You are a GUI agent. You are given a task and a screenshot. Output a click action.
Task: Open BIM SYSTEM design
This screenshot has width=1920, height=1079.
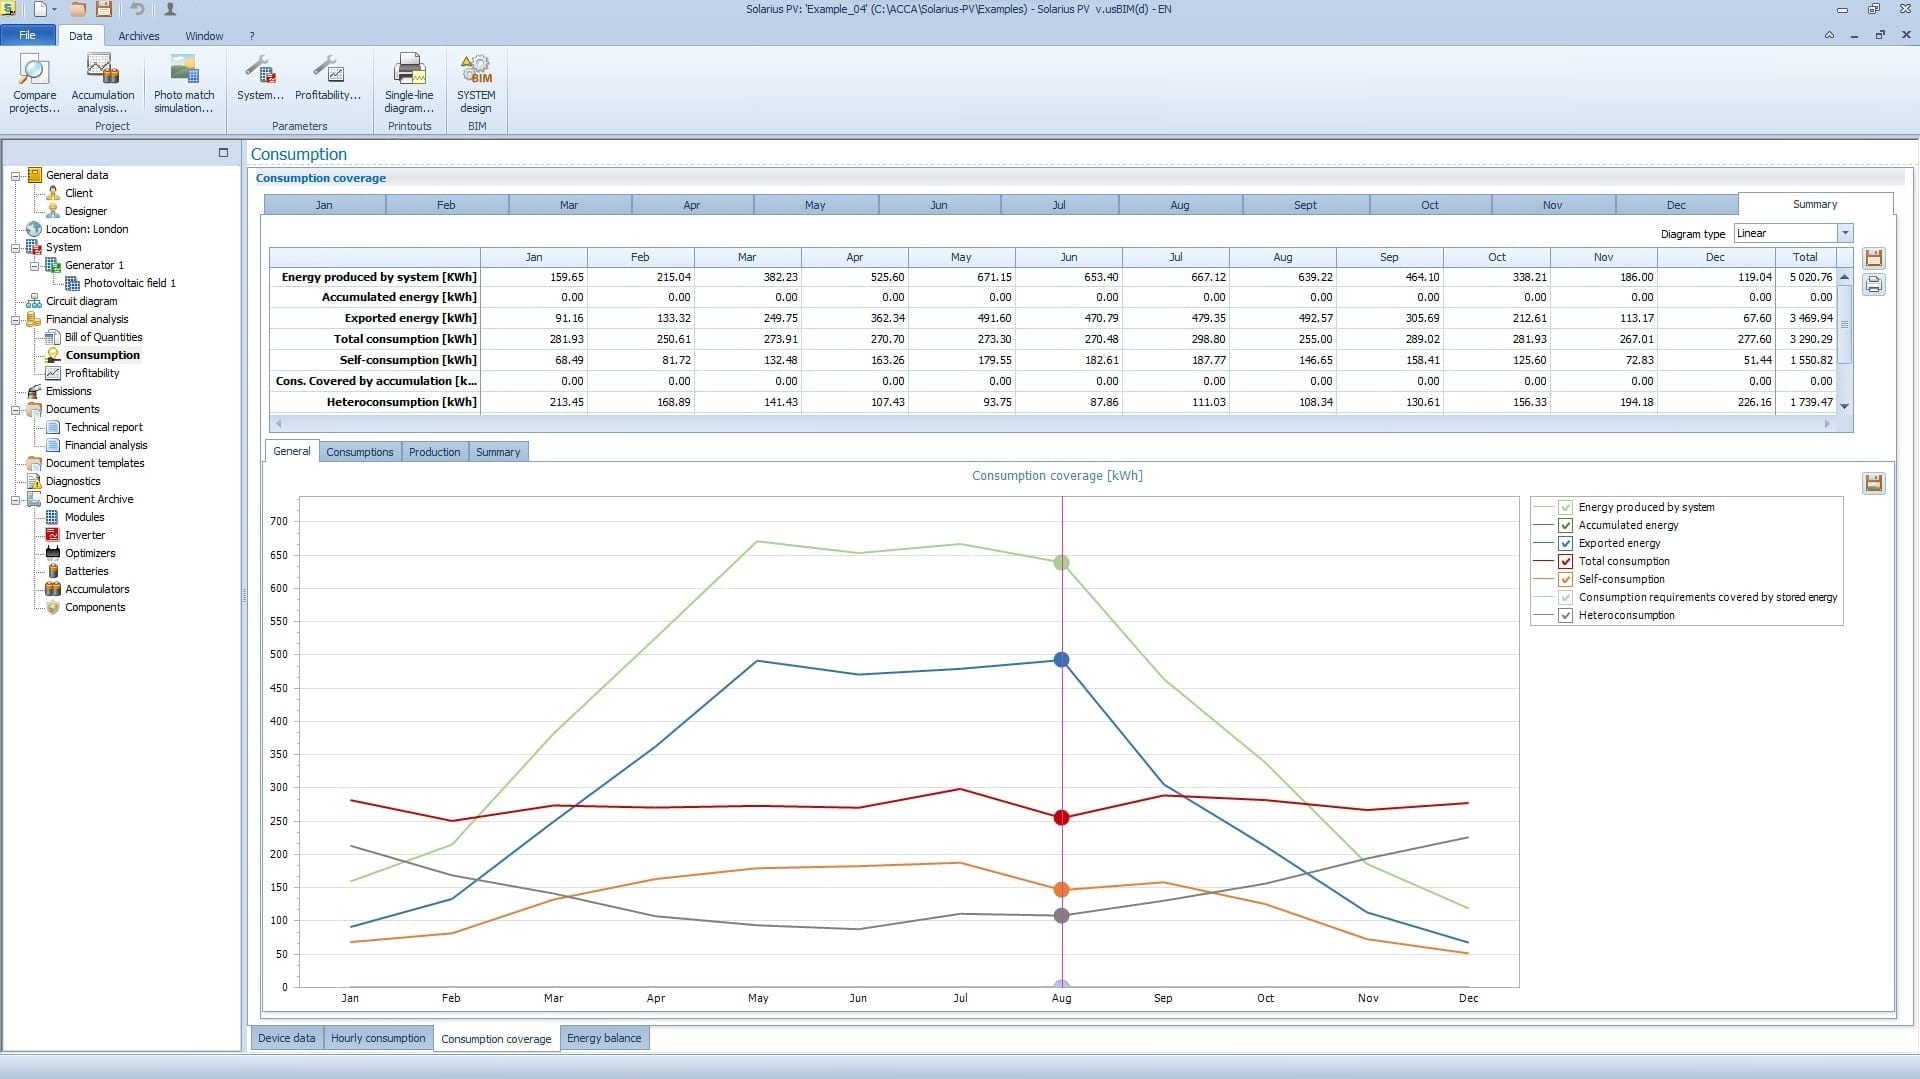pos(476,84)
